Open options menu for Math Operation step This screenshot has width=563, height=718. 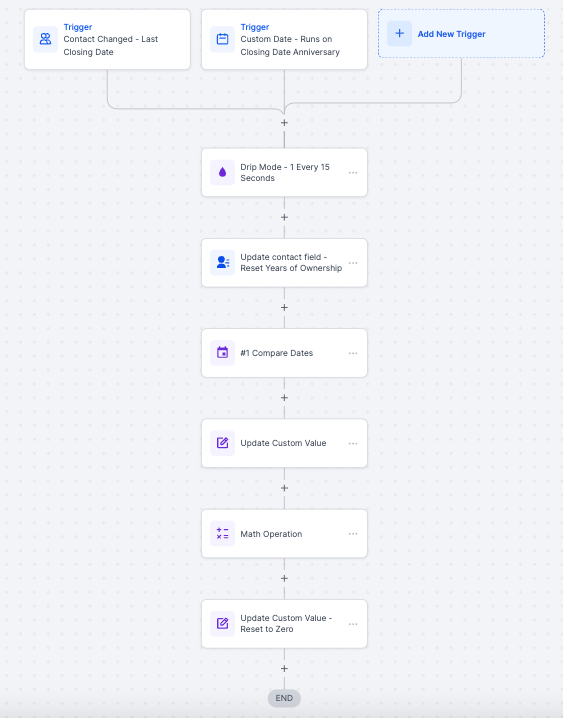point(353,533)
